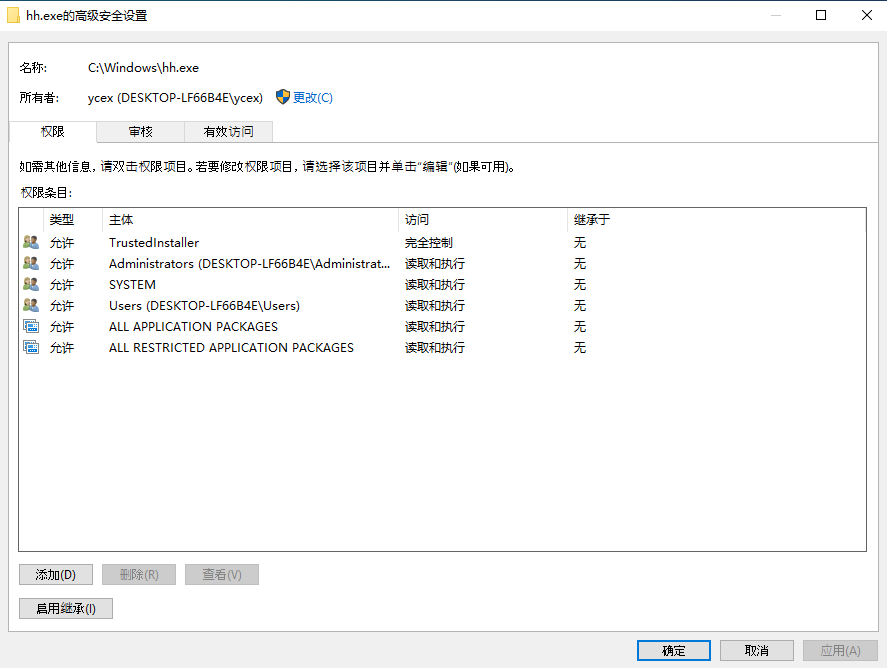
Task: Click the C:\Windows\hh.exe path text
Action: 143,68
